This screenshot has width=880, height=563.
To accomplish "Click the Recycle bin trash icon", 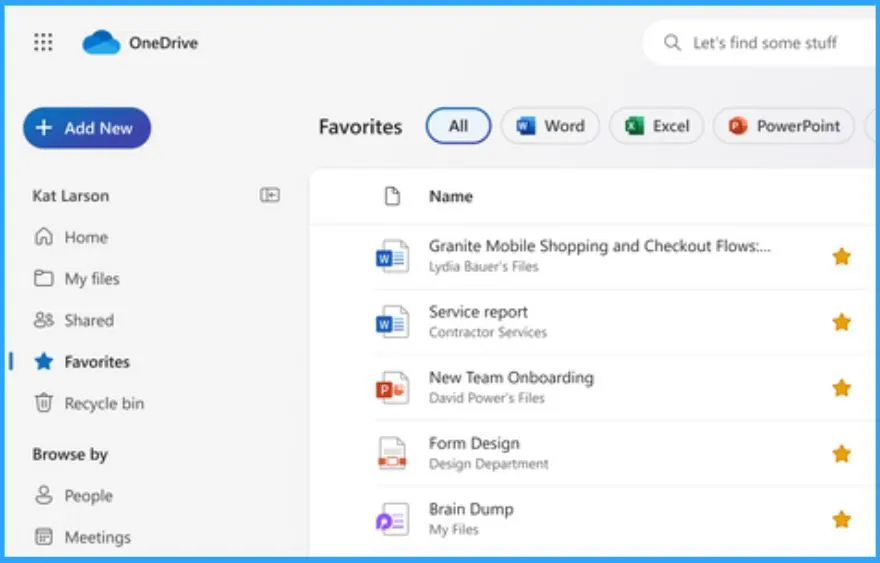I will coord(44,403).
